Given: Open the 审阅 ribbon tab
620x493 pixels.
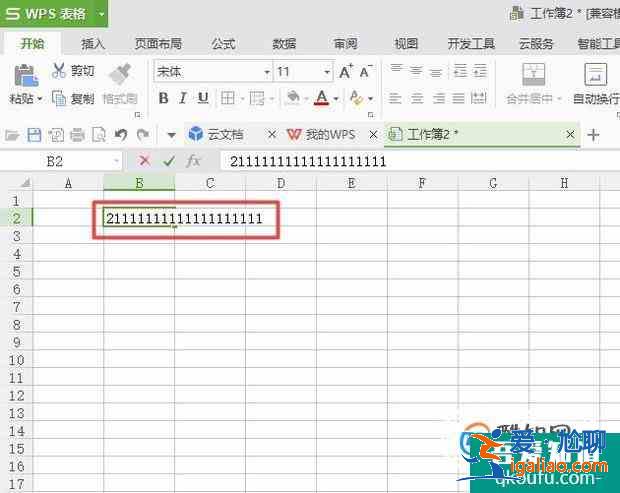Looking at the screenshot, I should pos(346,43).
